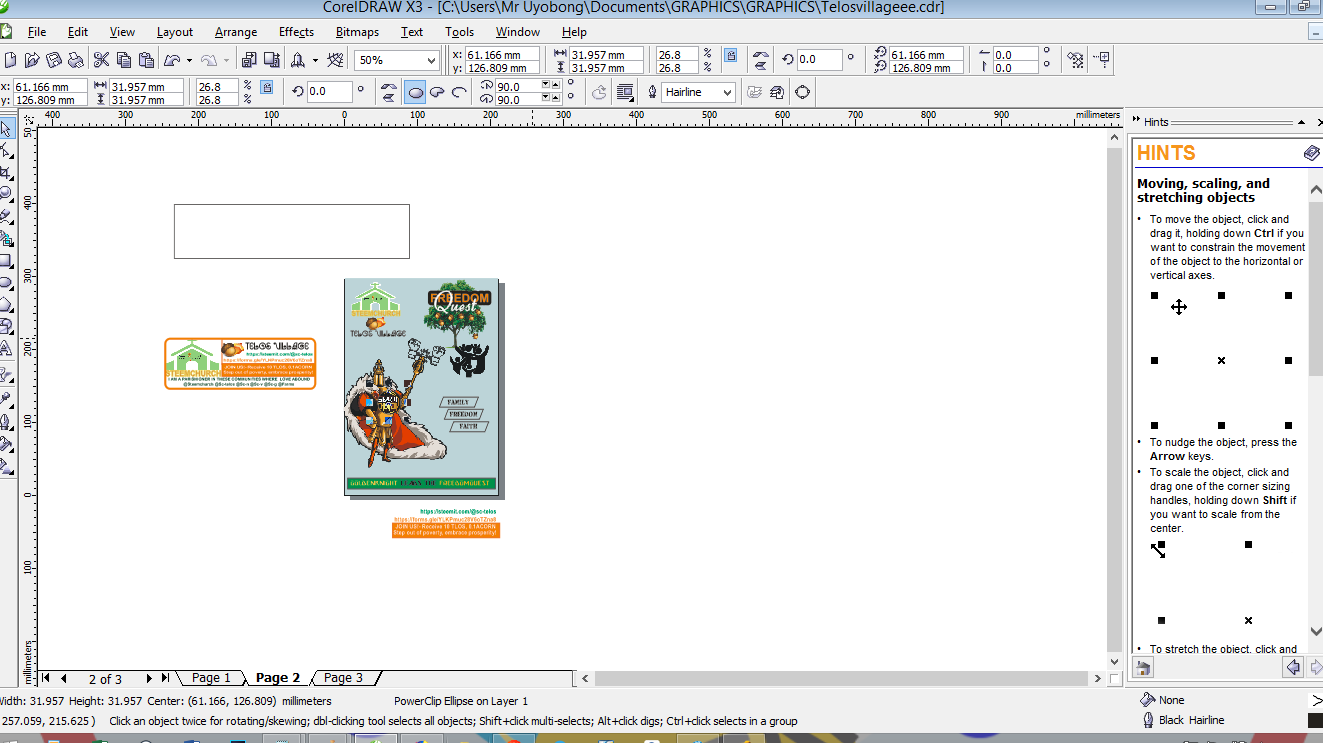Click the Print icon in toolbar

coord(77,60)
